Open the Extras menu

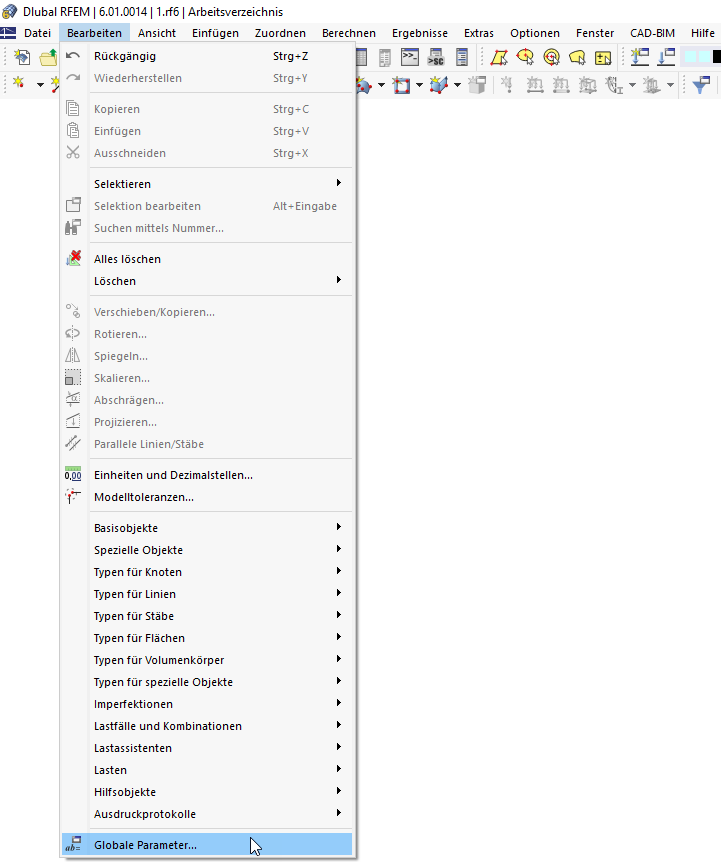click(479, 33)
